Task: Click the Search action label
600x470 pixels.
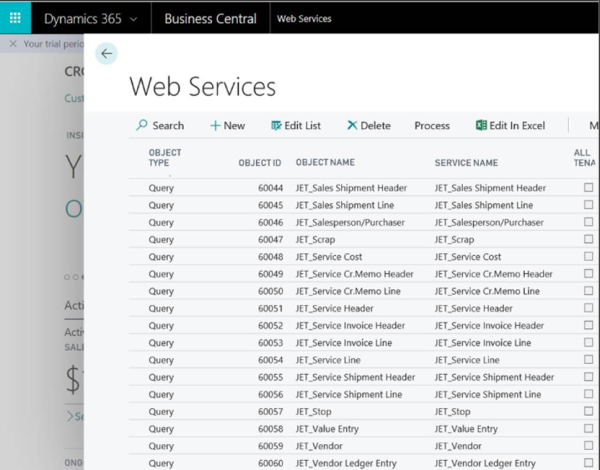Action: tap(168, 126)
